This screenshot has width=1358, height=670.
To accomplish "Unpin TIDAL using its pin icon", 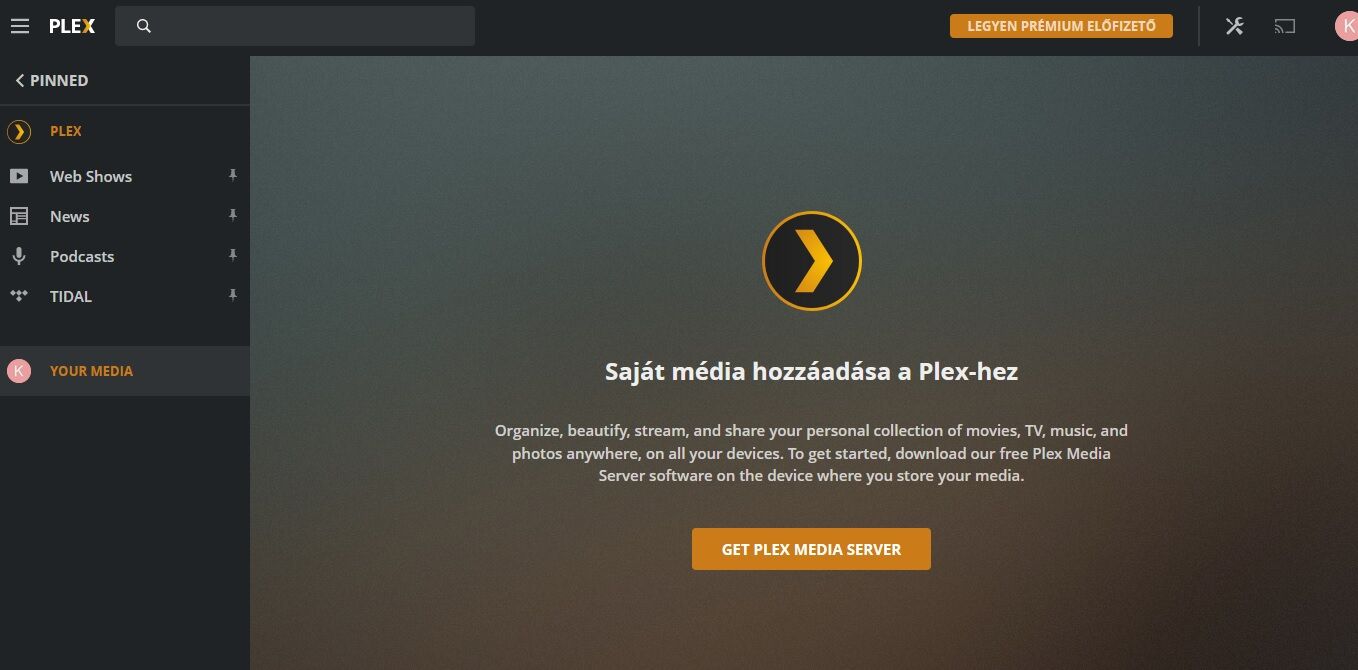I will [x=232, y=295].
